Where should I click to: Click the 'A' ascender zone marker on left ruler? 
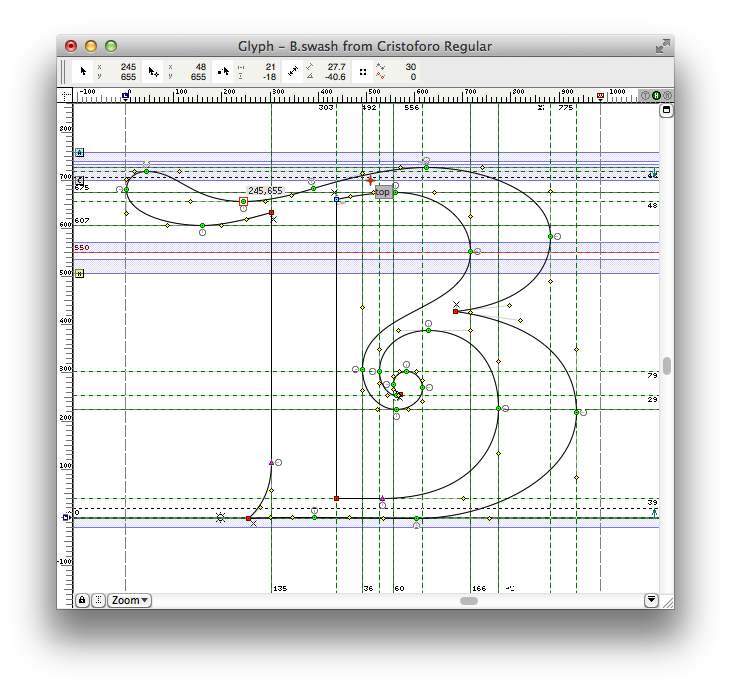pyautogui.click(x=80, y=152)
